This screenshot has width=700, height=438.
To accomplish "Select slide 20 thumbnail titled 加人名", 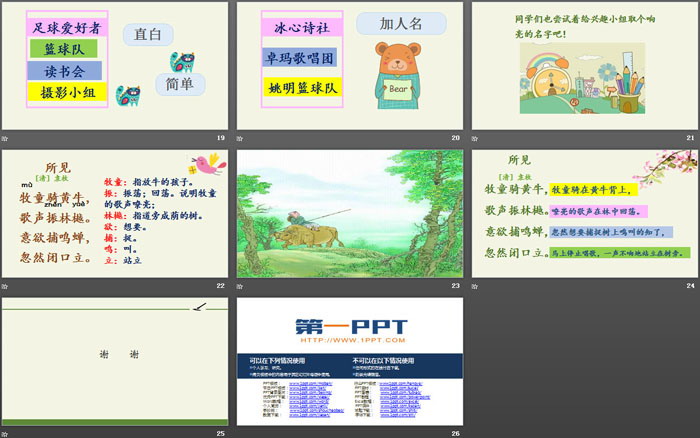I will (349, 65).
